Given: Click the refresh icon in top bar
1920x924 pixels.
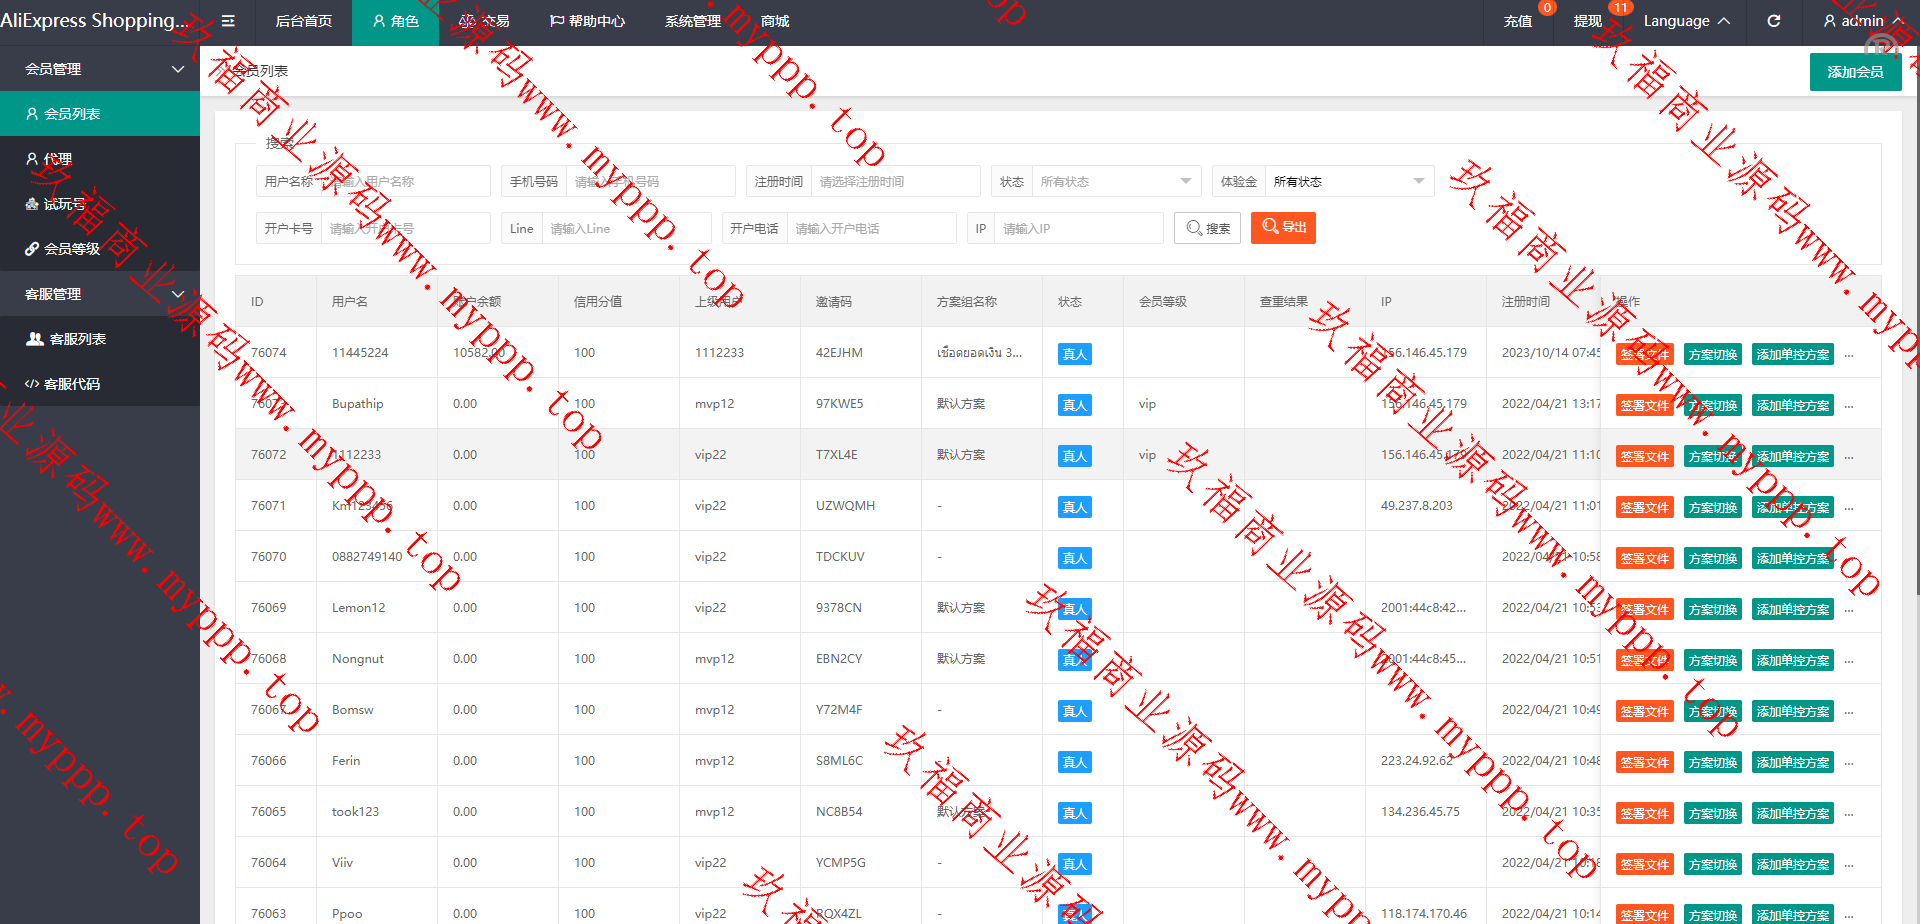Looking at the screenshot, I should coord(1773,21).
